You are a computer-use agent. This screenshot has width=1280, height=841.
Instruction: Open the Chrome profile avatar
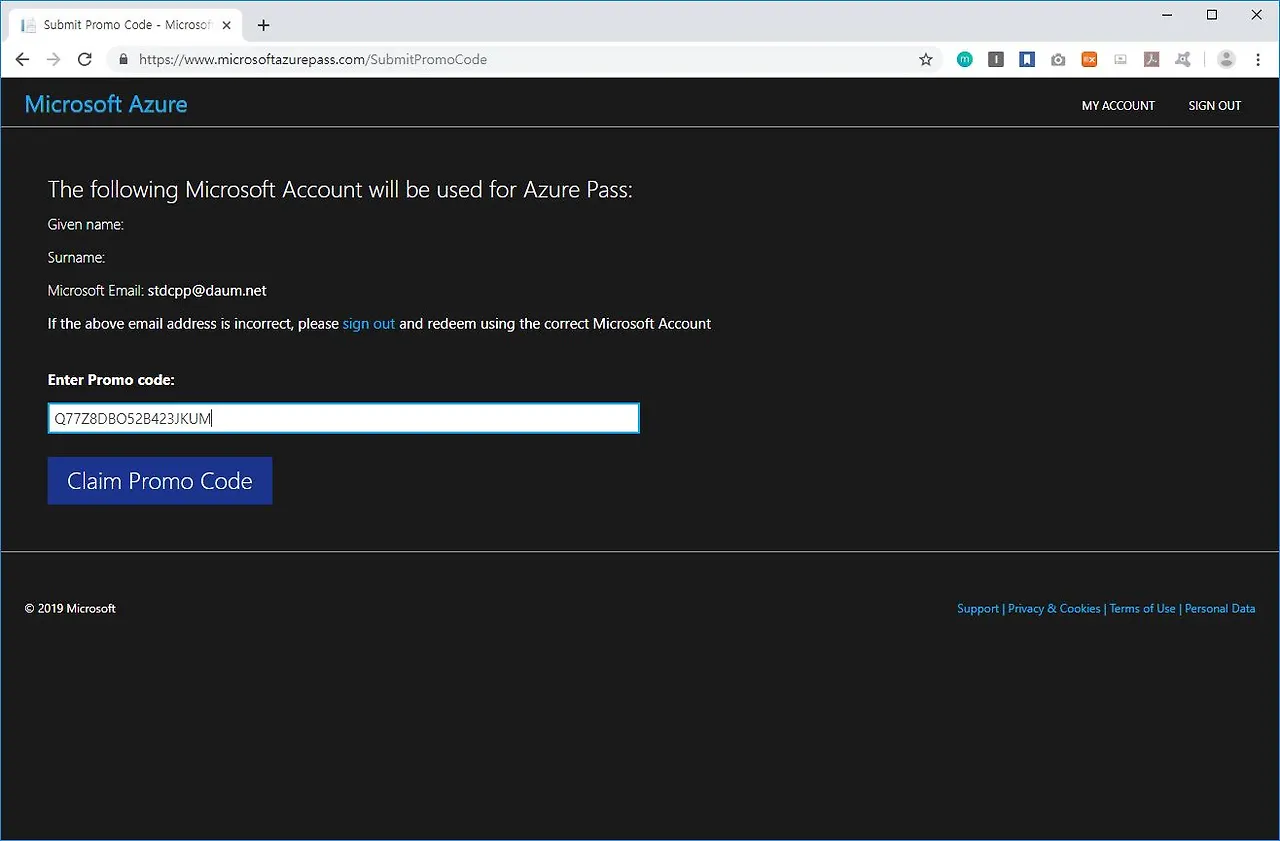1226,59
